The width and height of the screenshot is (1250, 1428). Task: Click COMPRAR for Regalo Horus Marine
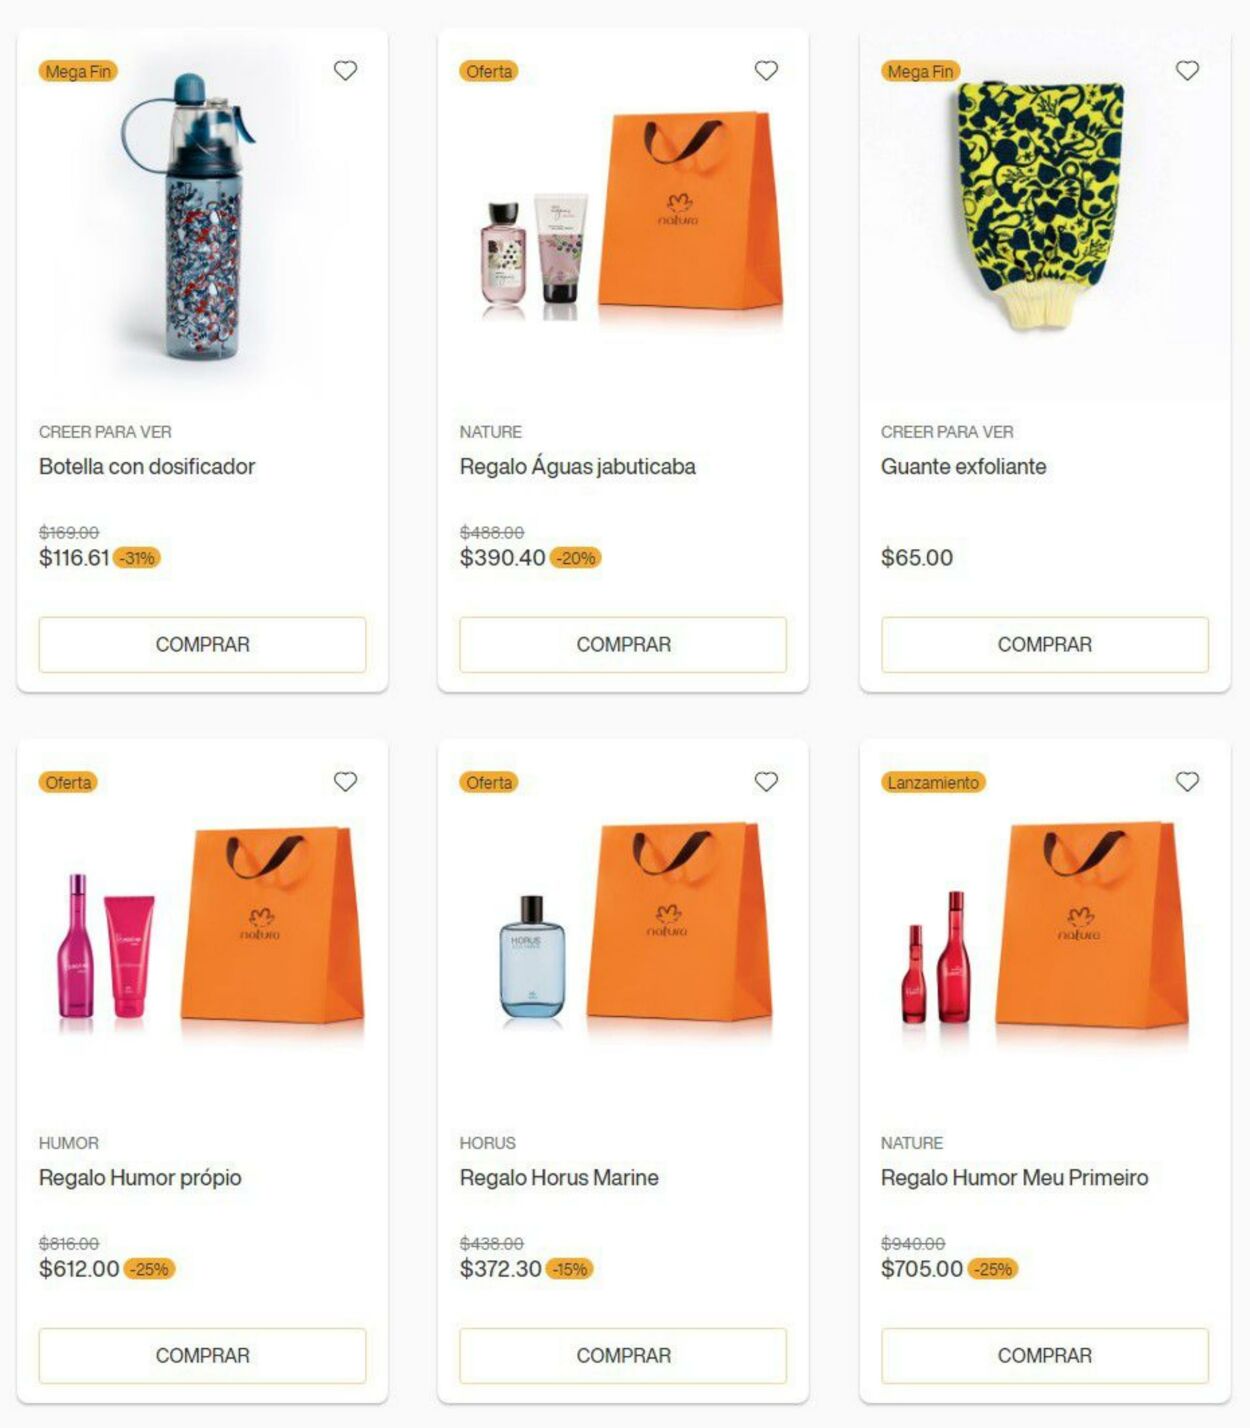pyautogui.click(x=623, y=1356)
